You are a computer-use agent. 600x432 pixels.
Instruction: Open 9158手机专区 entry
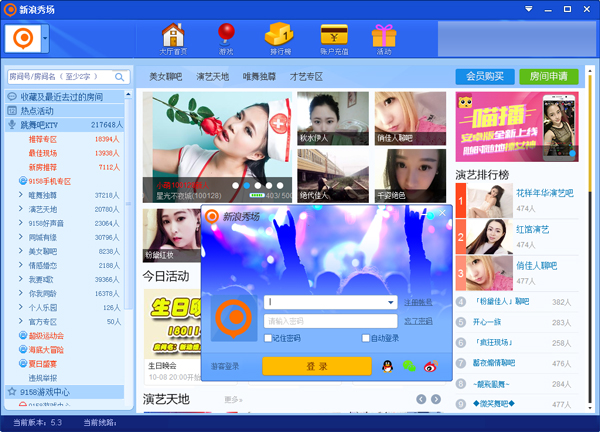(x=49, y=181)
